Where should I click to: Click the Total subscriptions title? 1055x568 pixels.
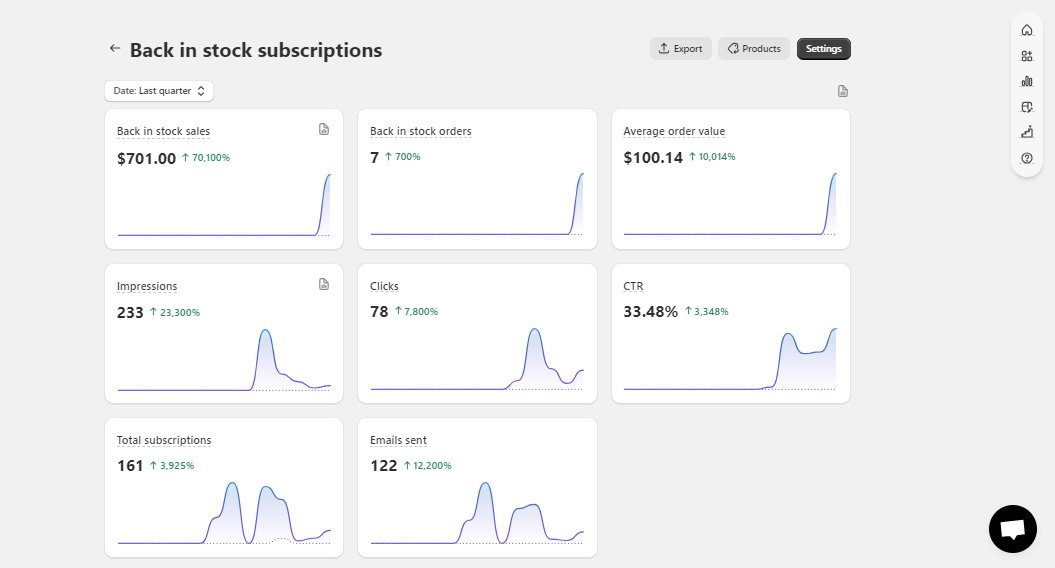tap(163, 440)
